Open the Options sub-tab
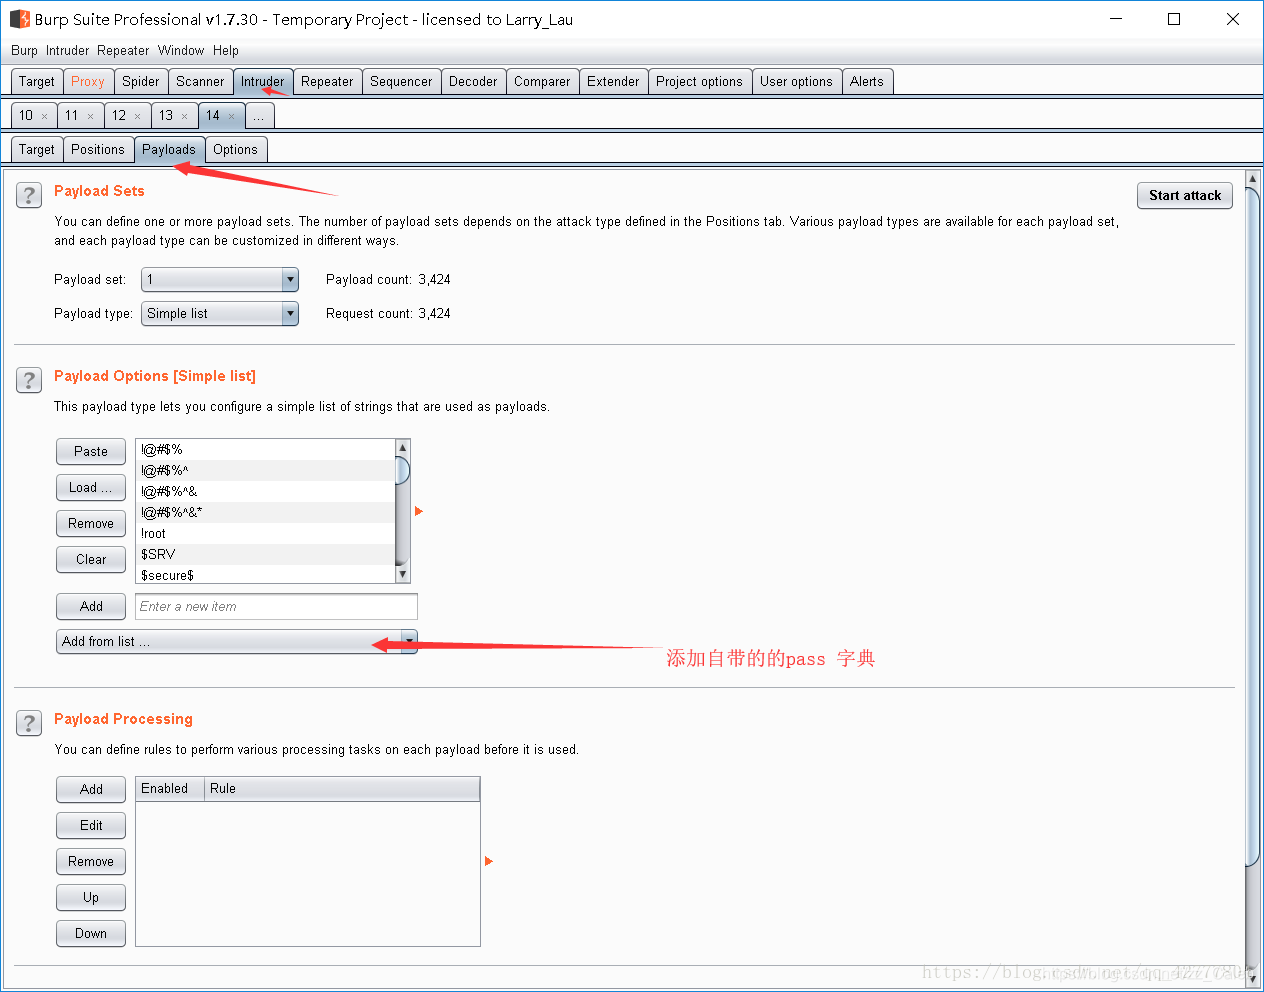The image size is (1264, 992). 236,150
